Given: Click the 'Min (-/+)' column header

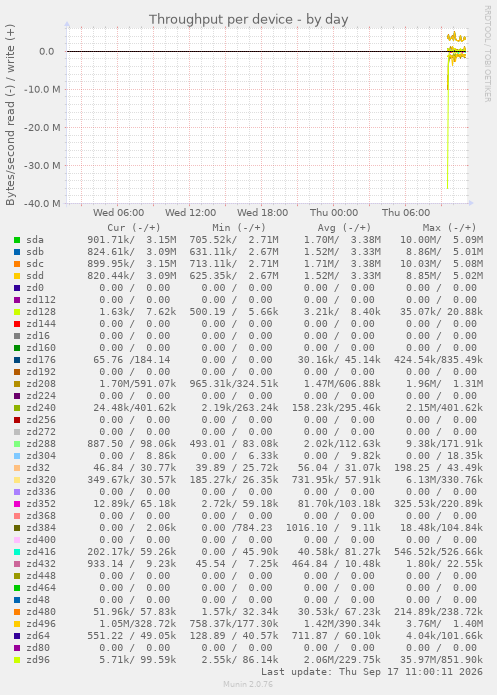Looking at the screenshot, I should coord(239,228).
